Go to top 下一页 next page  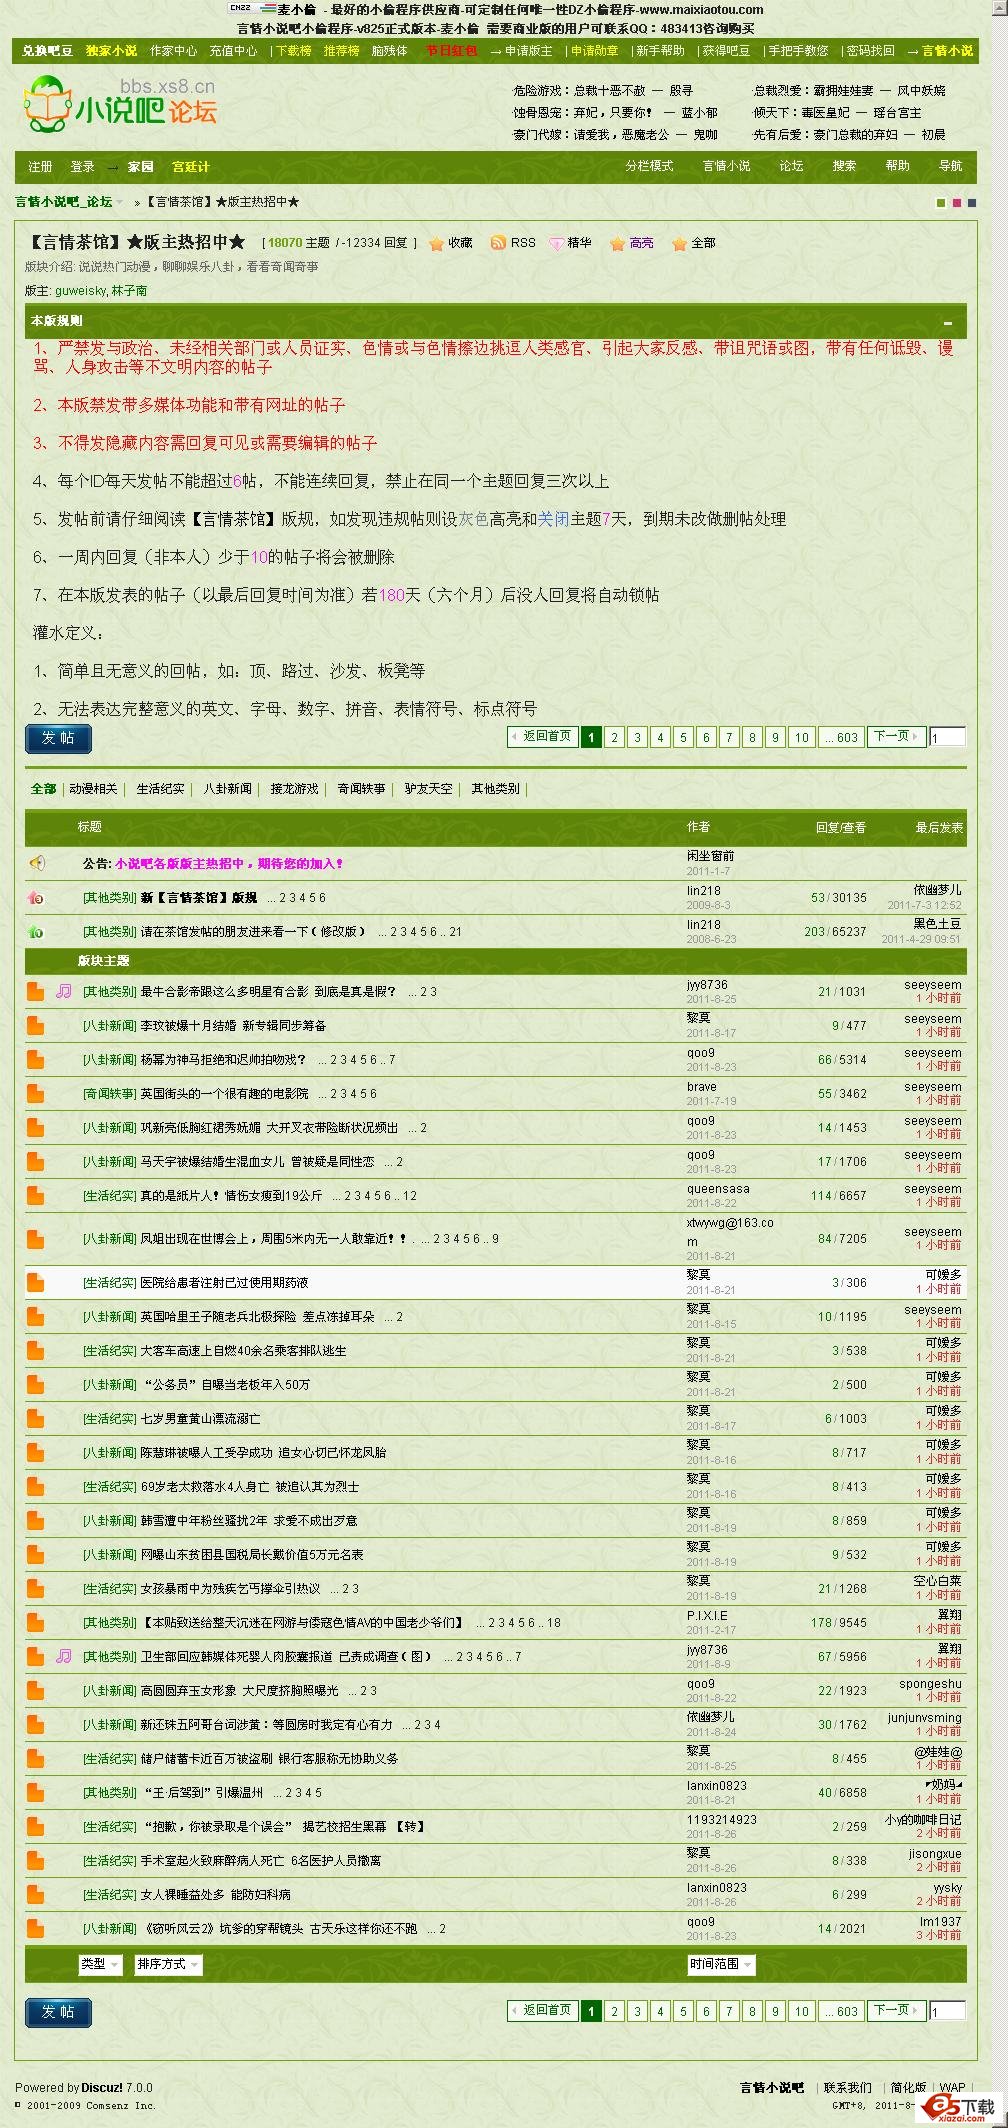point(895,737)
